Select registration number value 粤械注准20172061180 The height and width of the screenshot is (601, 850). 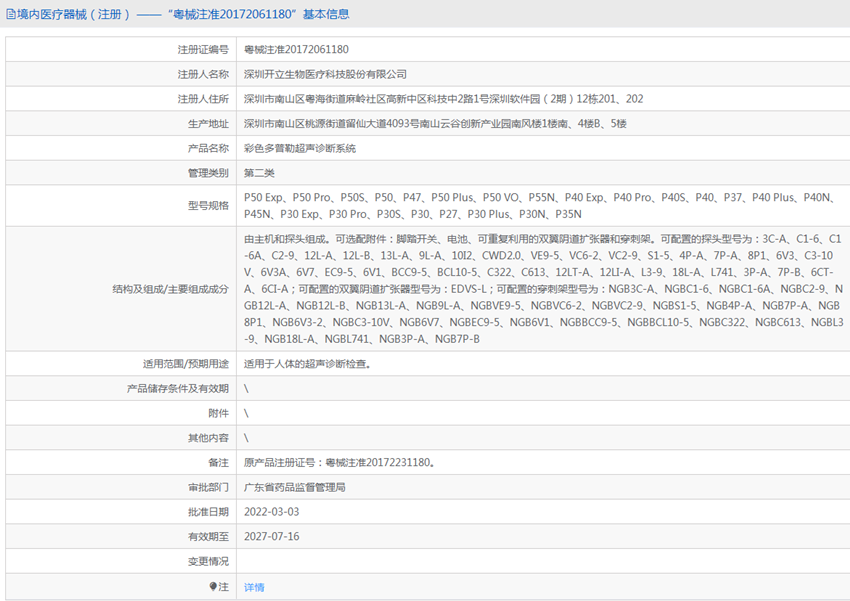pyautogui.click(x=296, y=50)
